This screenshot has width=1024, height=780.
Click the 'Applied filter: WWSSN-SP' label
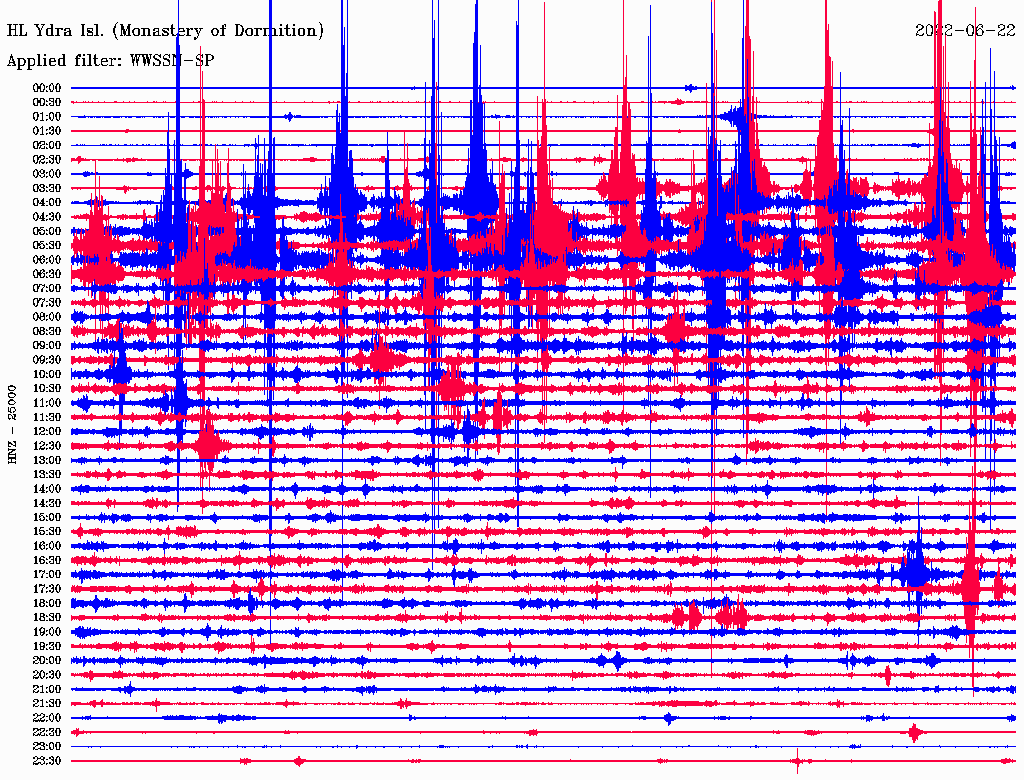point(110,61)
